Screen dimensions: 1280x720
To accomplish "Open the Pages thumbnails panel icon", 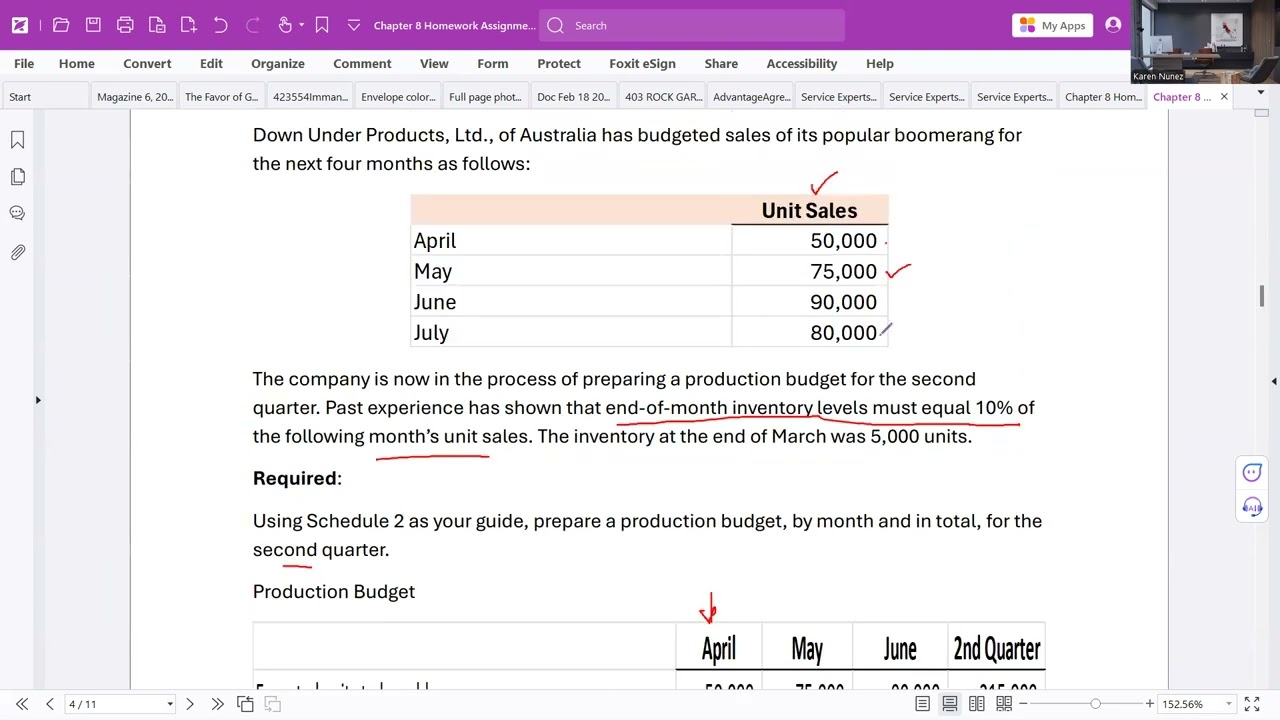I will coord(17,177).
